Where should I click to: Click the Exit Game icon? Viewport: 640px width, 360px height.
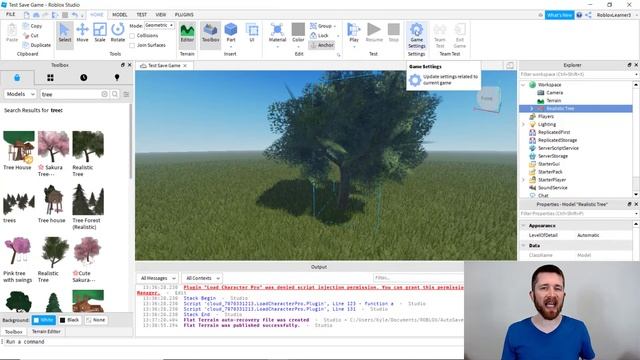pos(460,35)
